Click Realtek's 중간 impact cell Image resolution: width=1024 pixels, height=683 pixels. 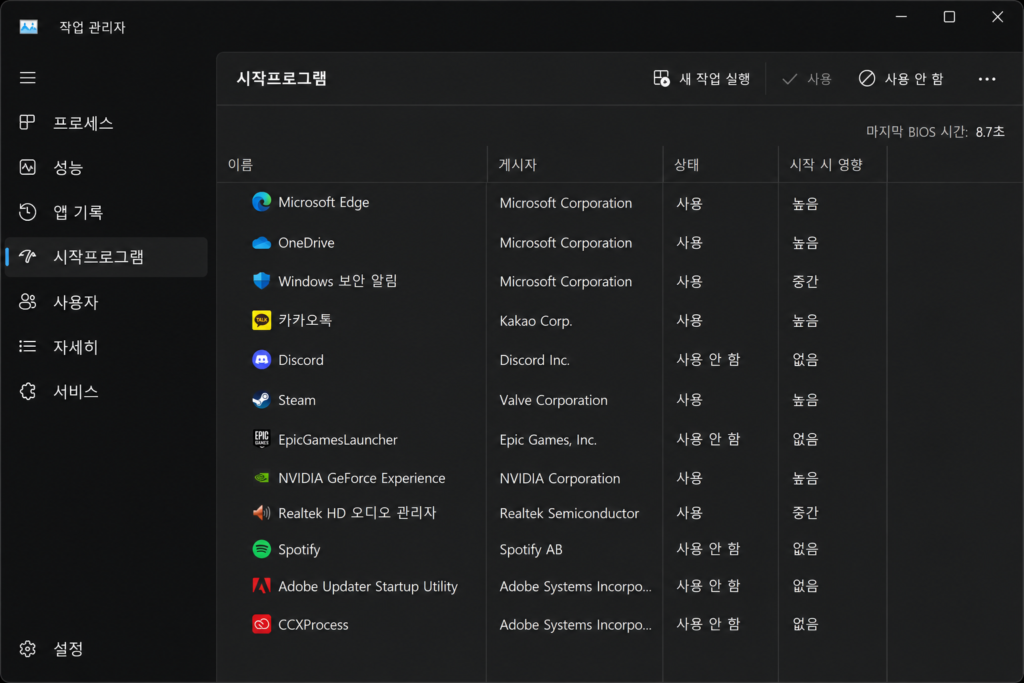pyautogui.click(x=805, y=513)
